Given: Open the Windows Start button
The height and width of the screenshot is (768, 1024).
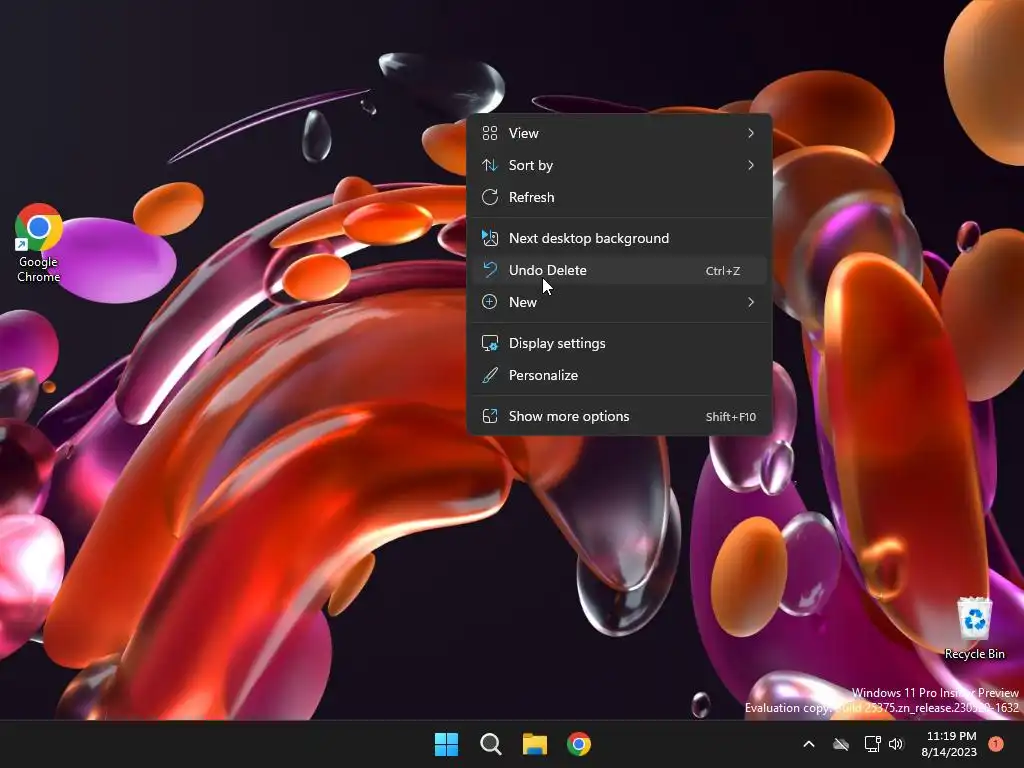Looking at the screenshot, I should tap(447, 744).
